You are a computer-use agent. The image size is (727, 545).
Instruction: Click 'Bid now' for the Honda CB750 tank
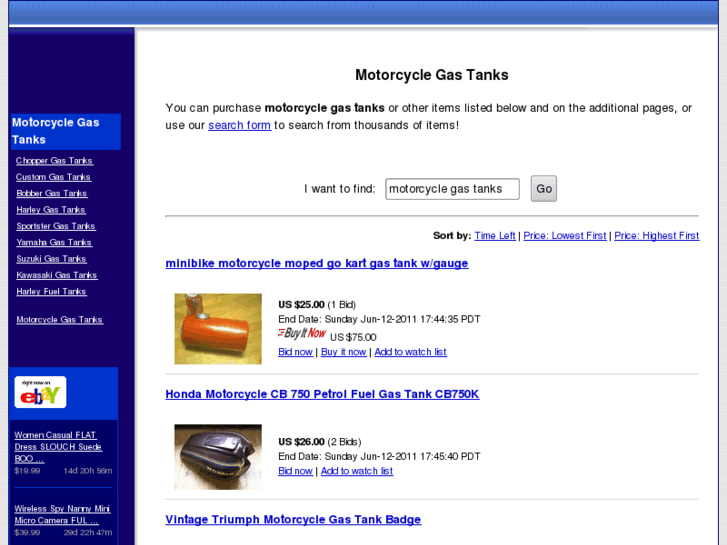tap(295, 471)
